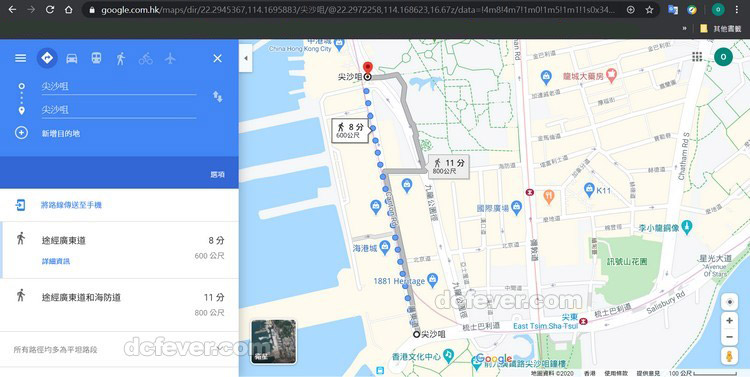Drop the Pegman for Street View

(x=729, y=356)
